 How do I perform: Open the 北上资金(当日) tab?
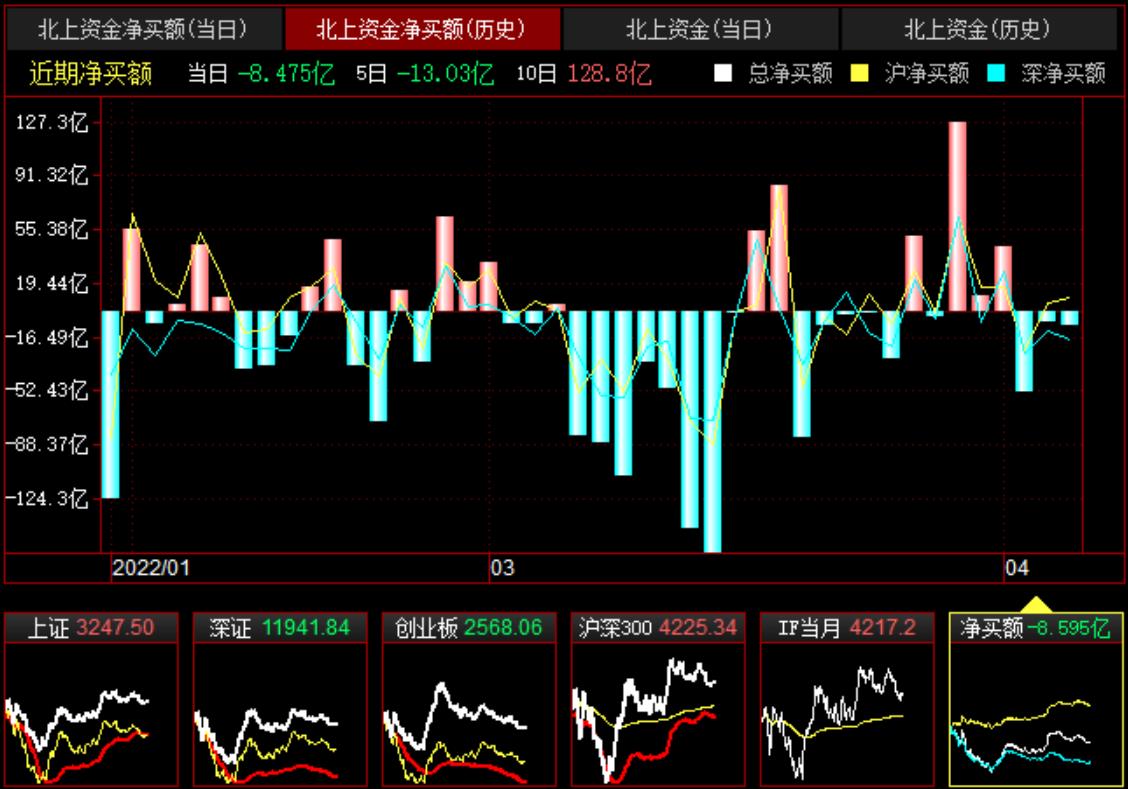coord(699,30)
